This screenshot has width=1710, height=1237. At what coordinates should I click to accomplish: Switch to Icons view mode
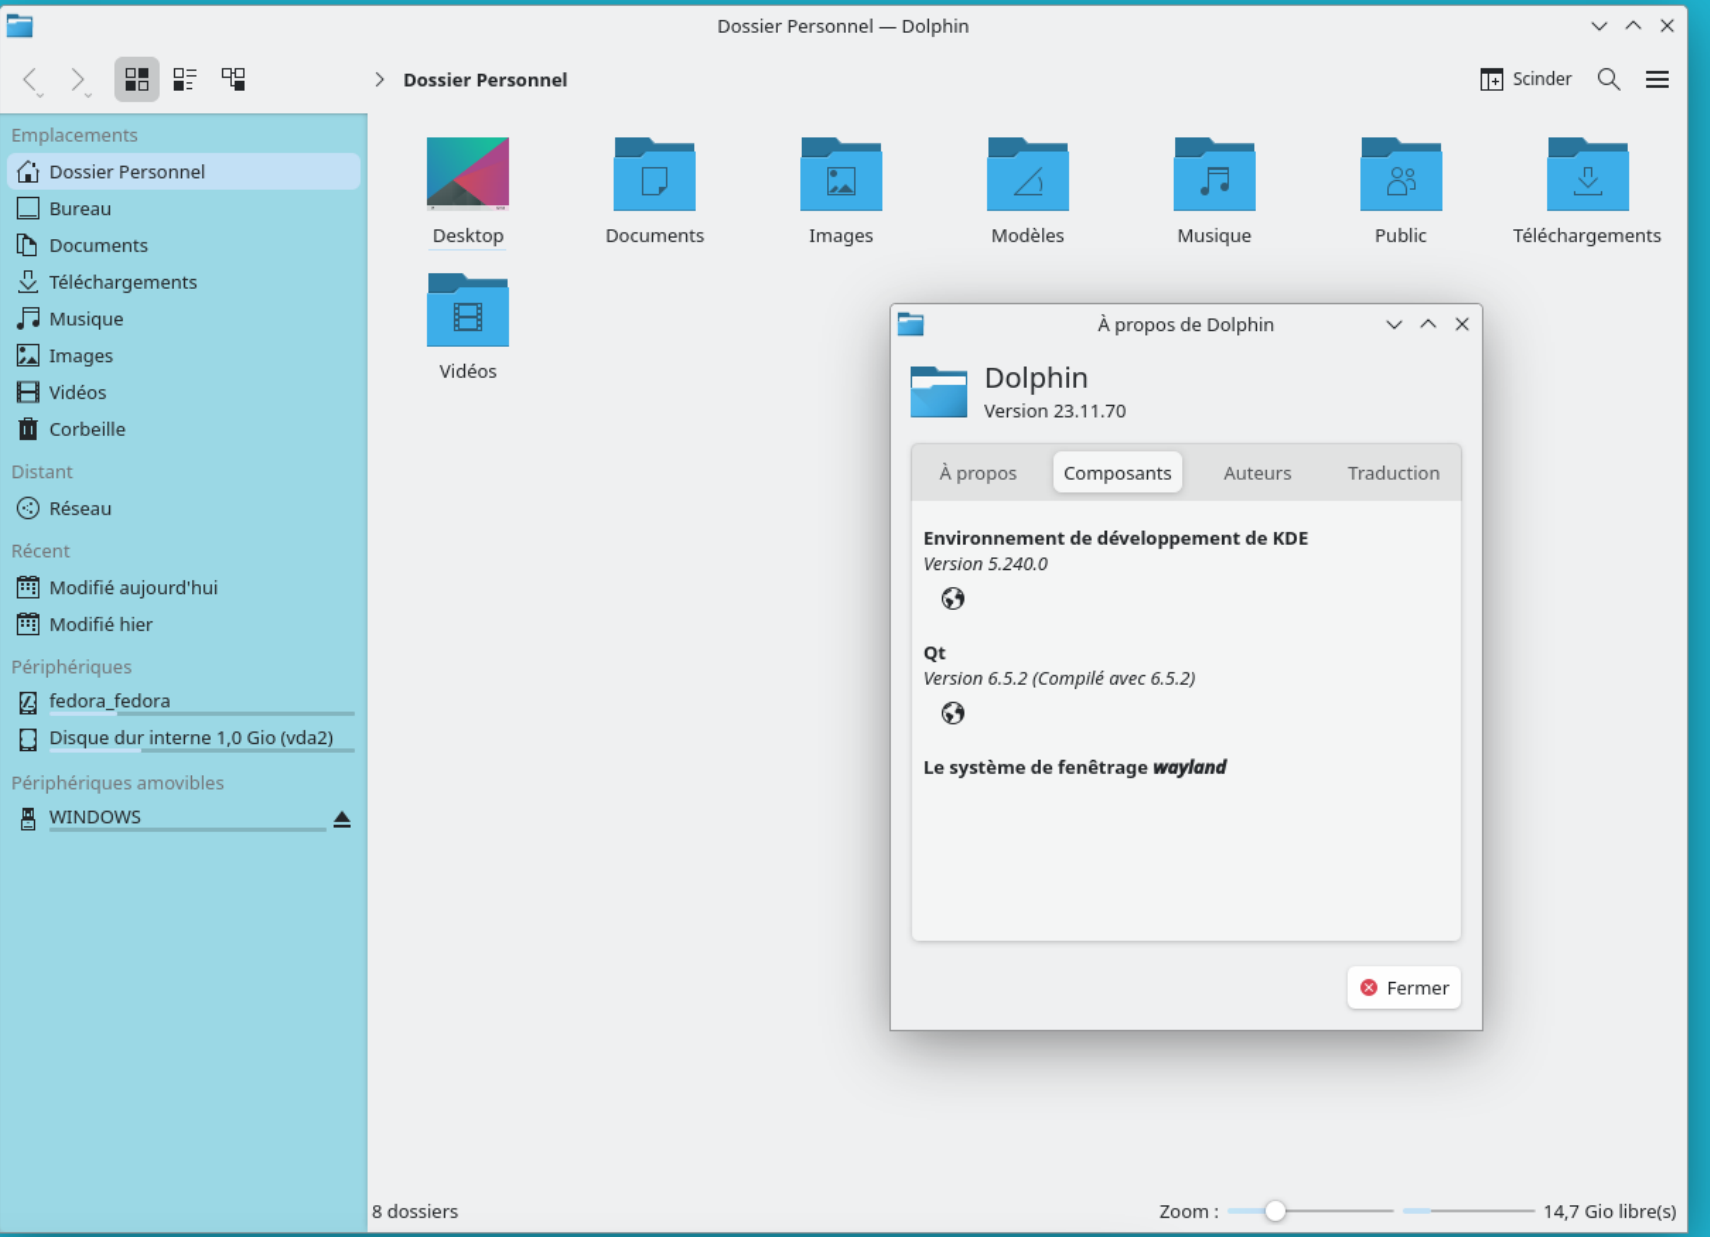tap(136, 79)
